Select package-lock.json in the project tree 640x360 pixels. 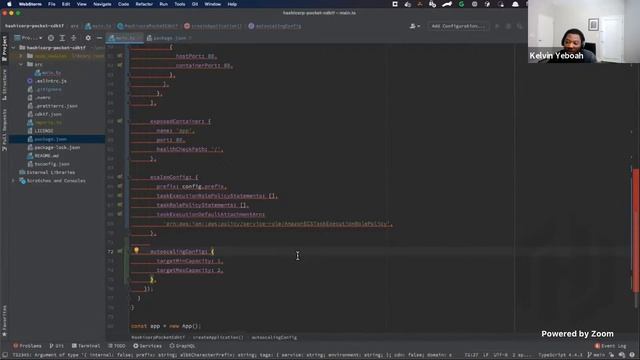click(57, 147)
